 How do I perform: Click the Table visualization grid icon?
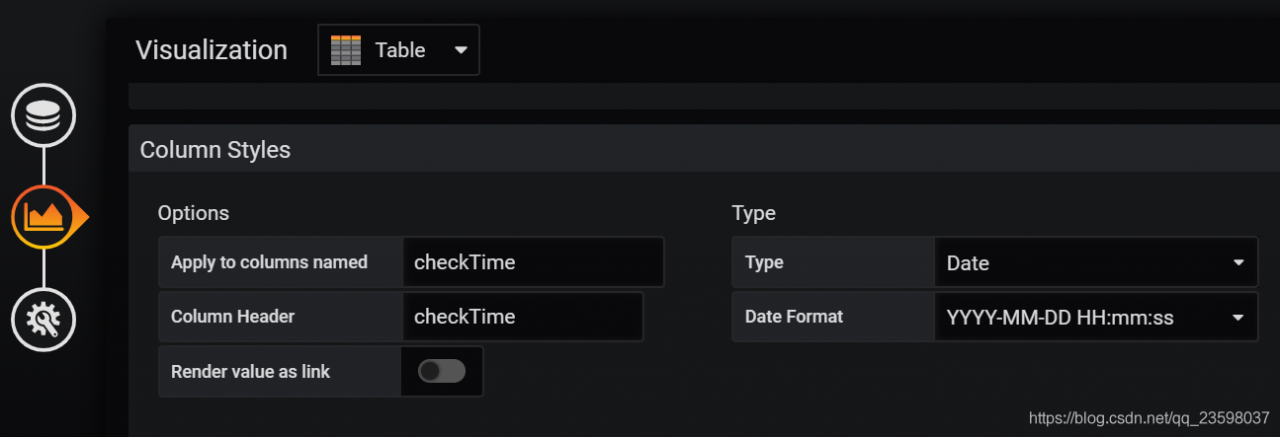[345, 50]
